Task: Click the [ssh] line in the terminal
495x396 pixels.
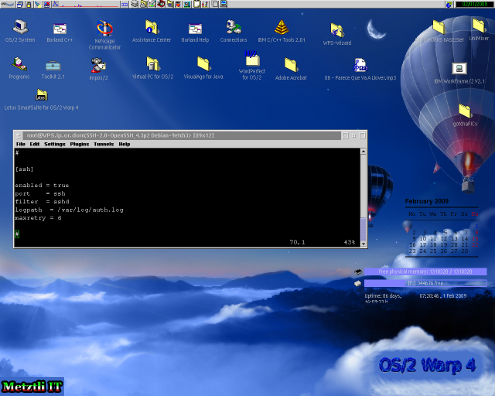Action: [x=24, y=169]
